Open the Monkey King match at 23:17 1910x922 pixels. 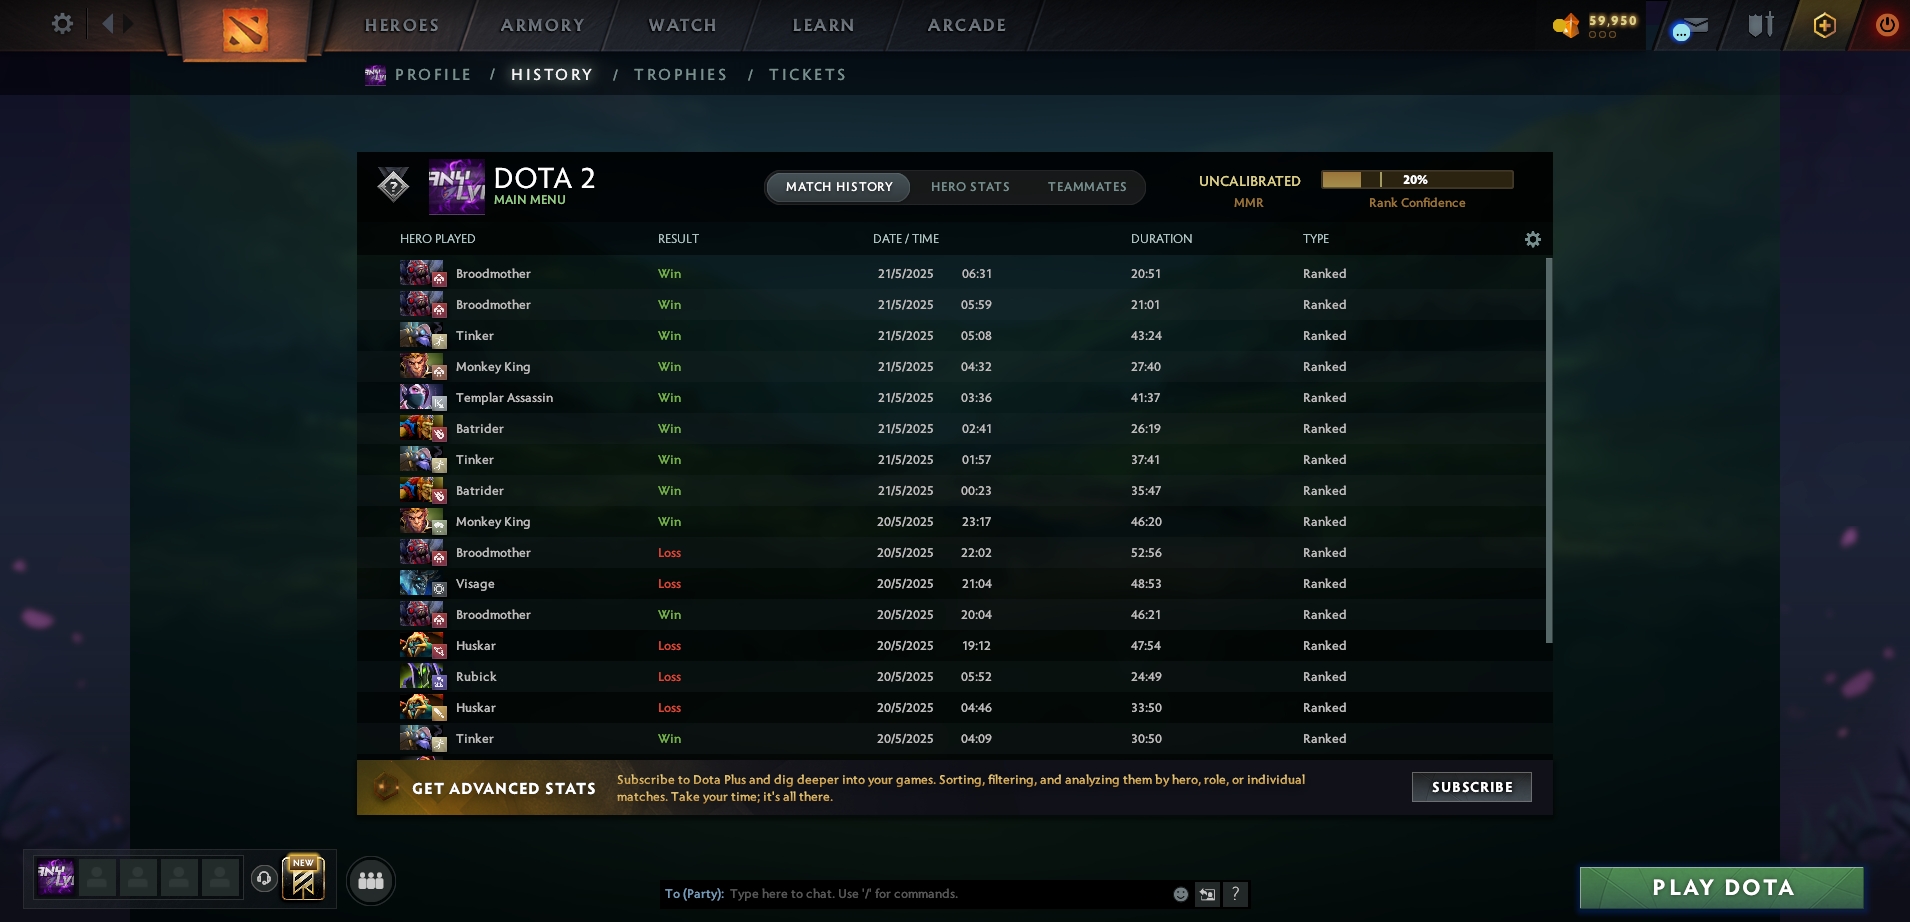point(951,521)
